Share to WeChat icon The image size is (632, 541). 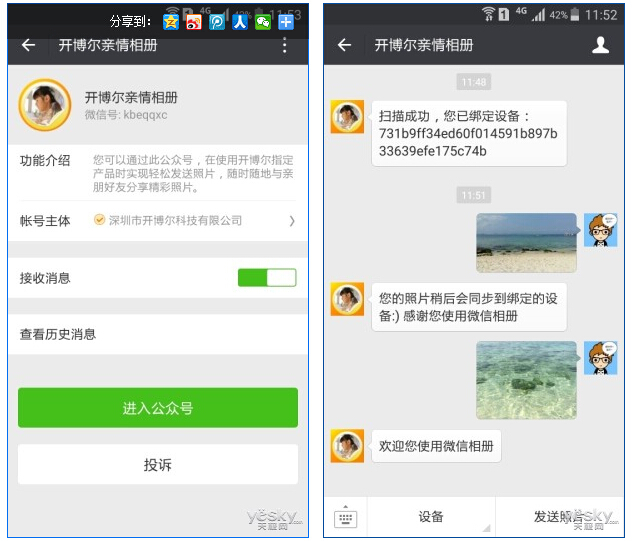click(x=263, y=22)
